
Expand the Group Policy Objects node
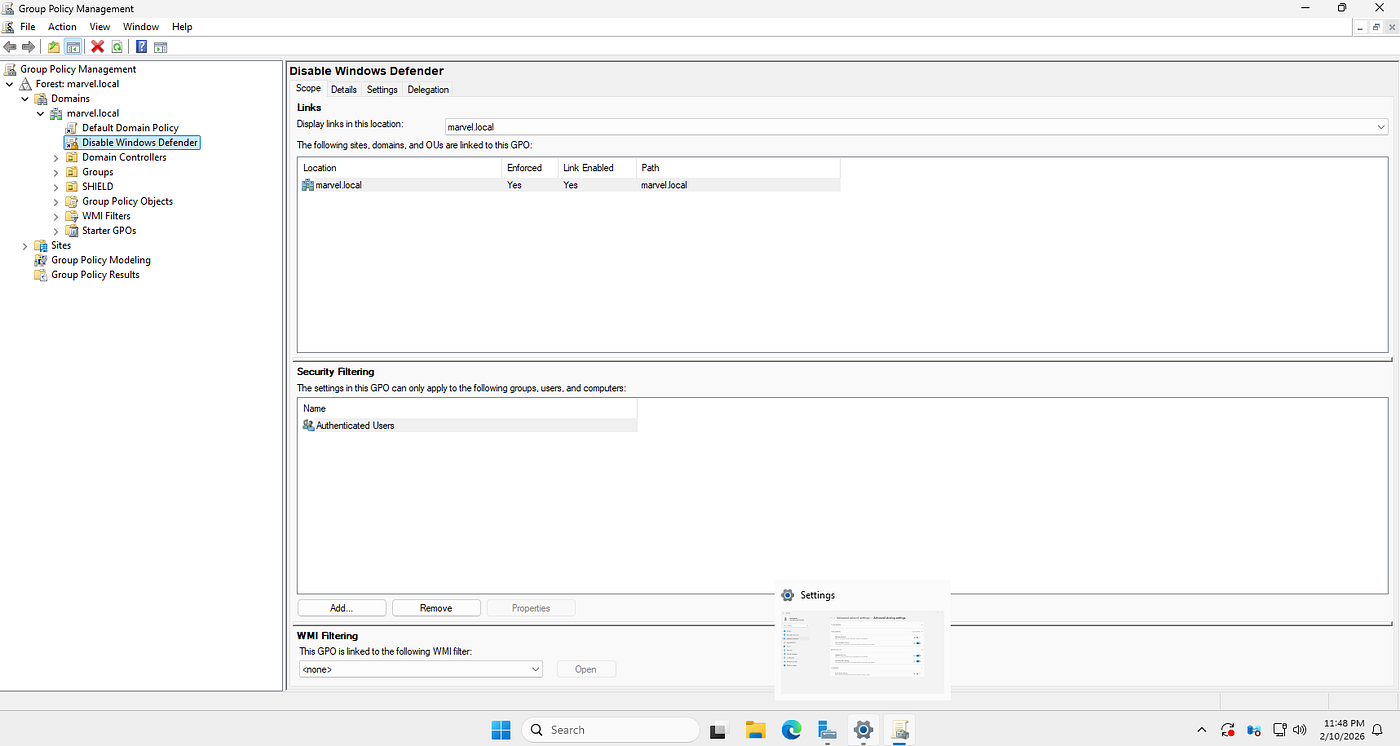[x=56, y=201]
